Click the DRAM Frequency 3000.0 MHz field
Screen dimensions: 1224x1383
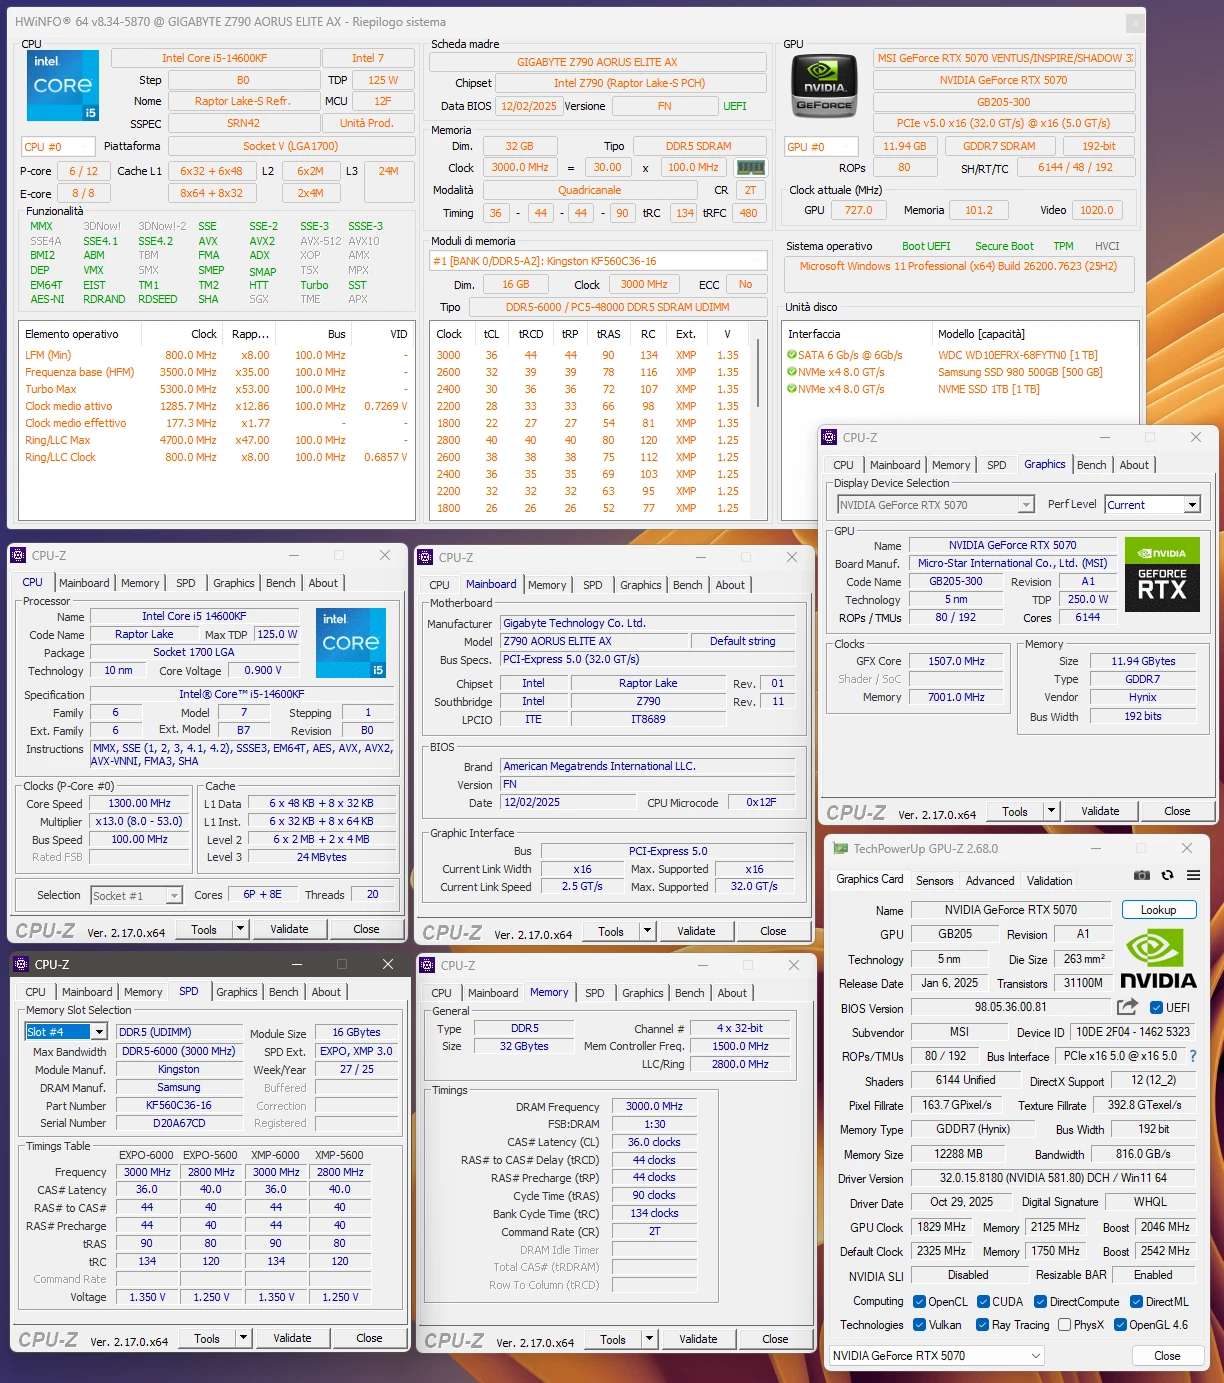tap(654, 1106)
